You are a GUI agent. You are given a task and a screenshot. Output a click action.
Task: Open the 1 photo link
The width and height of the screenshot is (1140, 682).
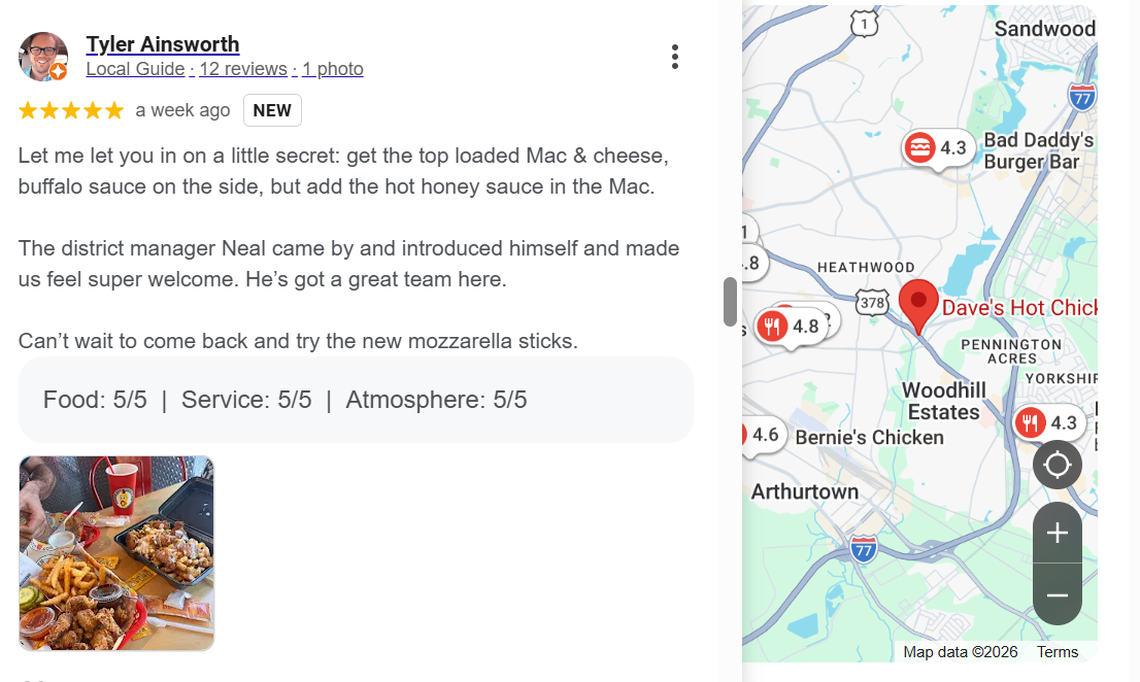pyautogui.click(x=332, y=69)
